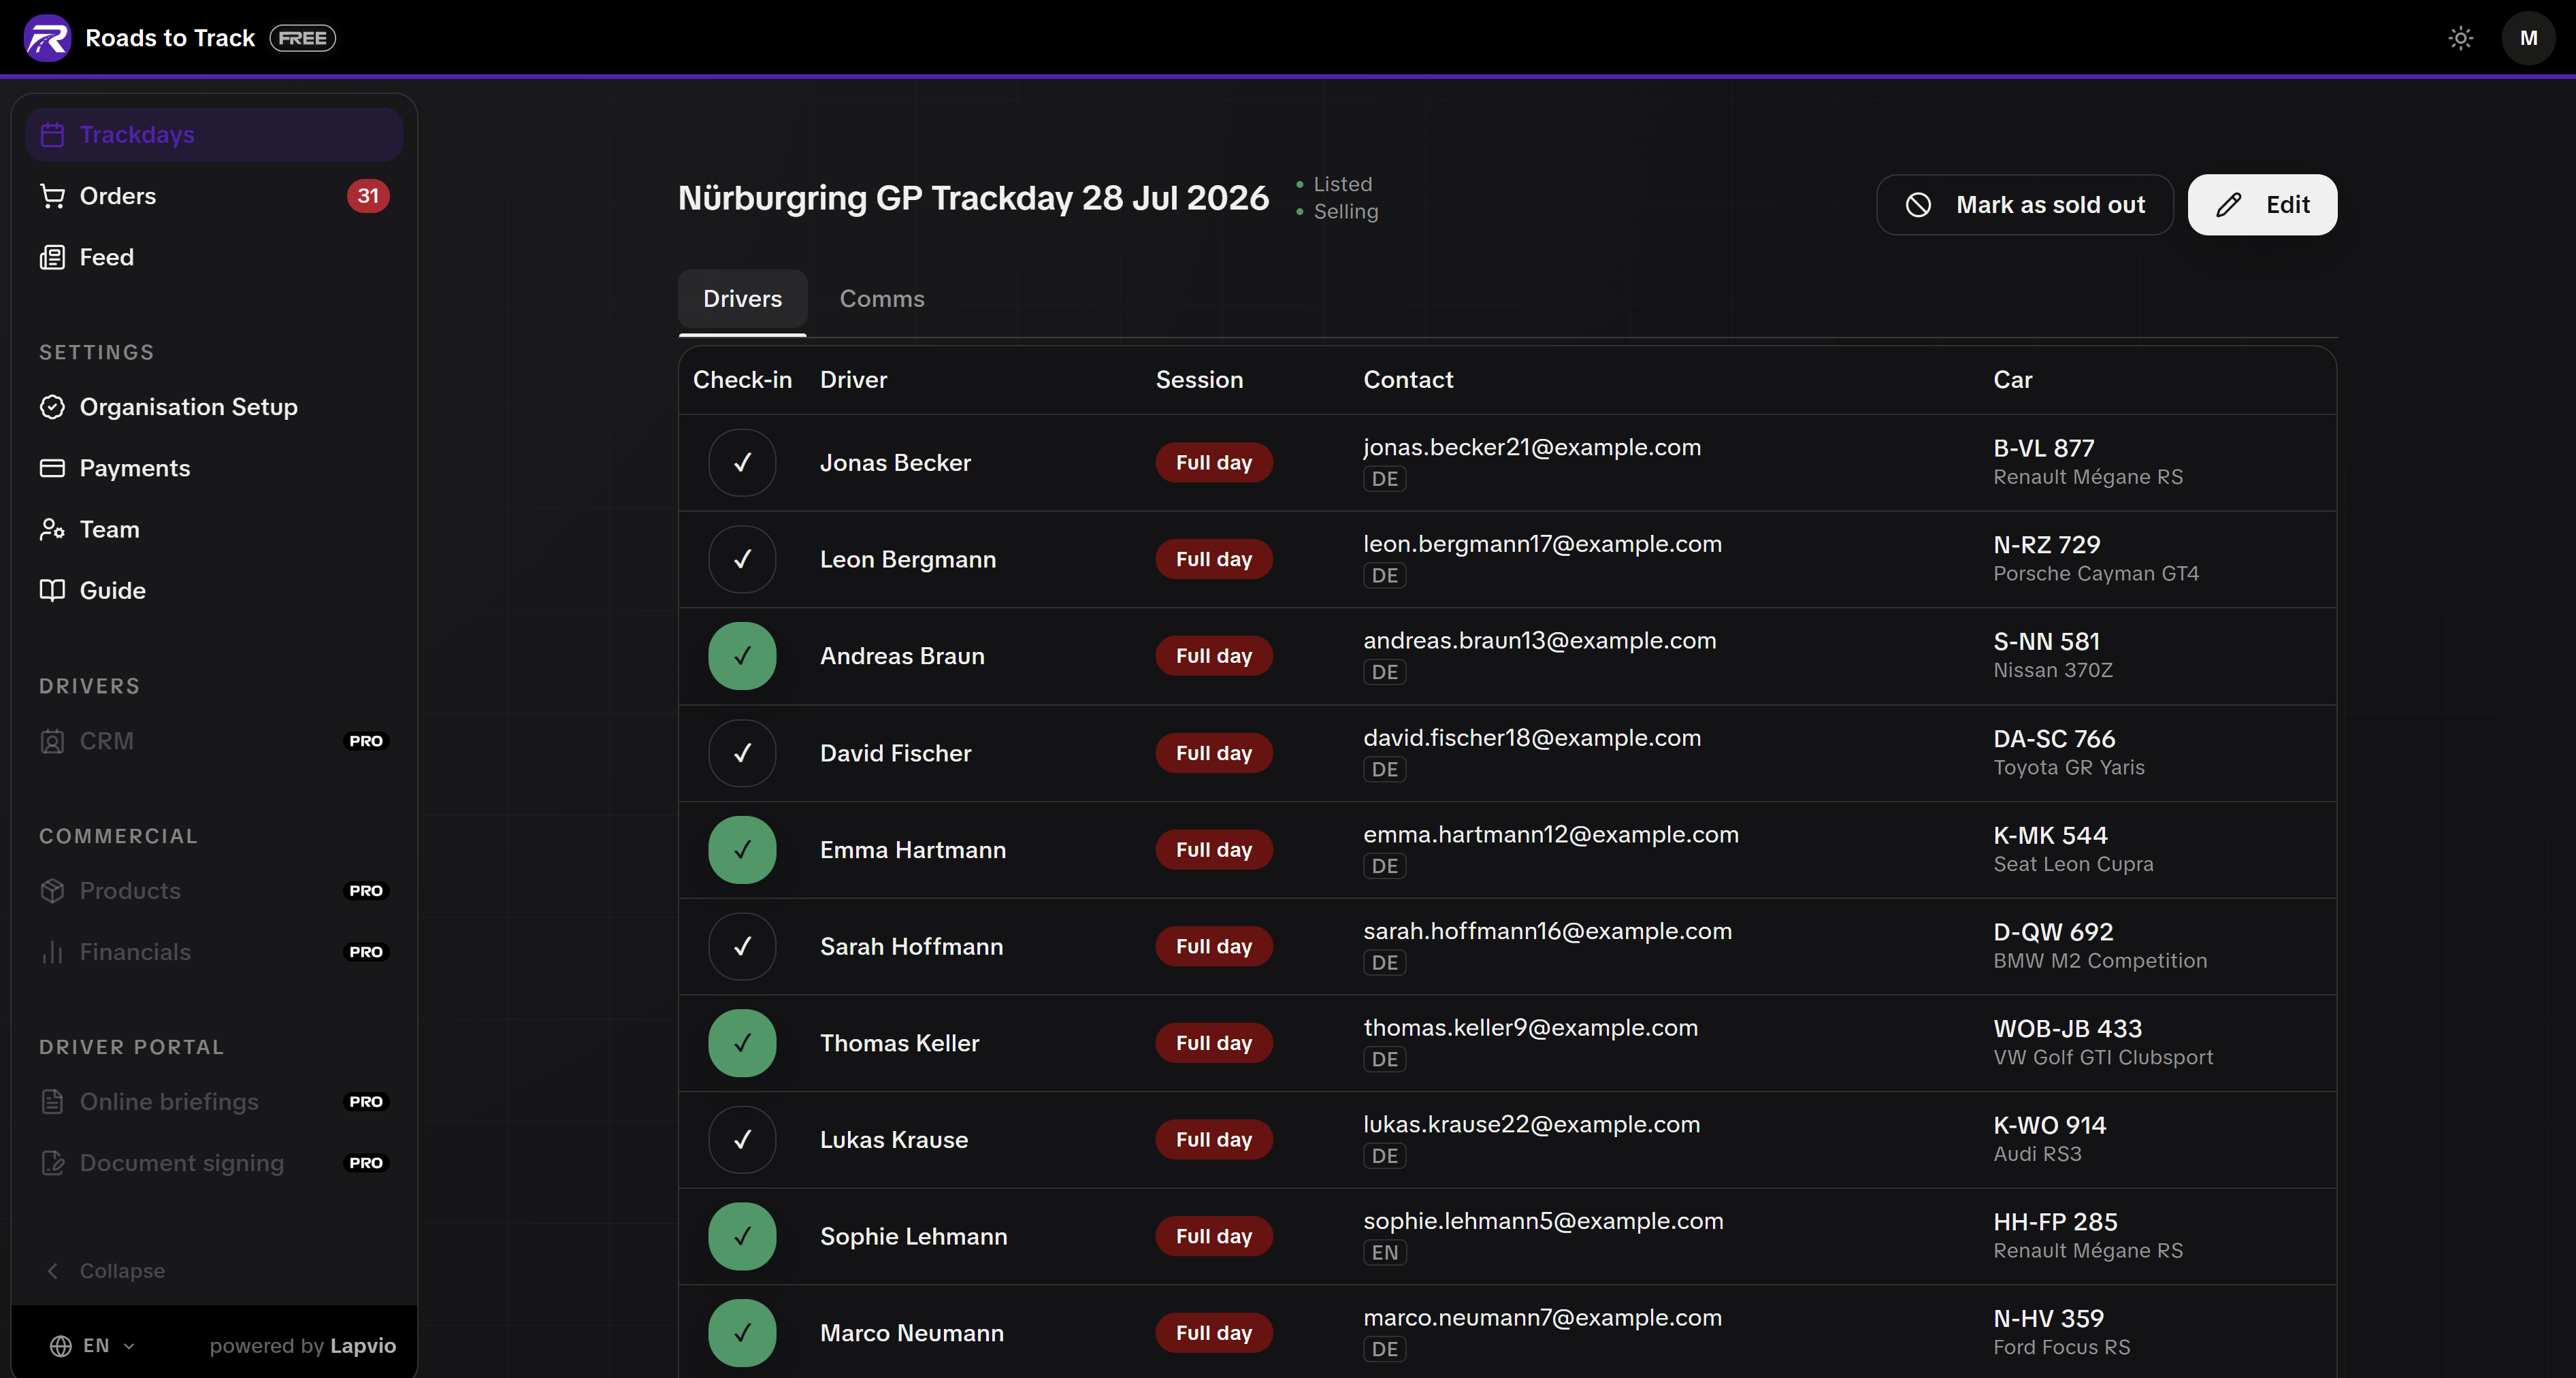2576x1378 pixels.
Task: Open Organisation Setup settings
Action: (214, 407)
